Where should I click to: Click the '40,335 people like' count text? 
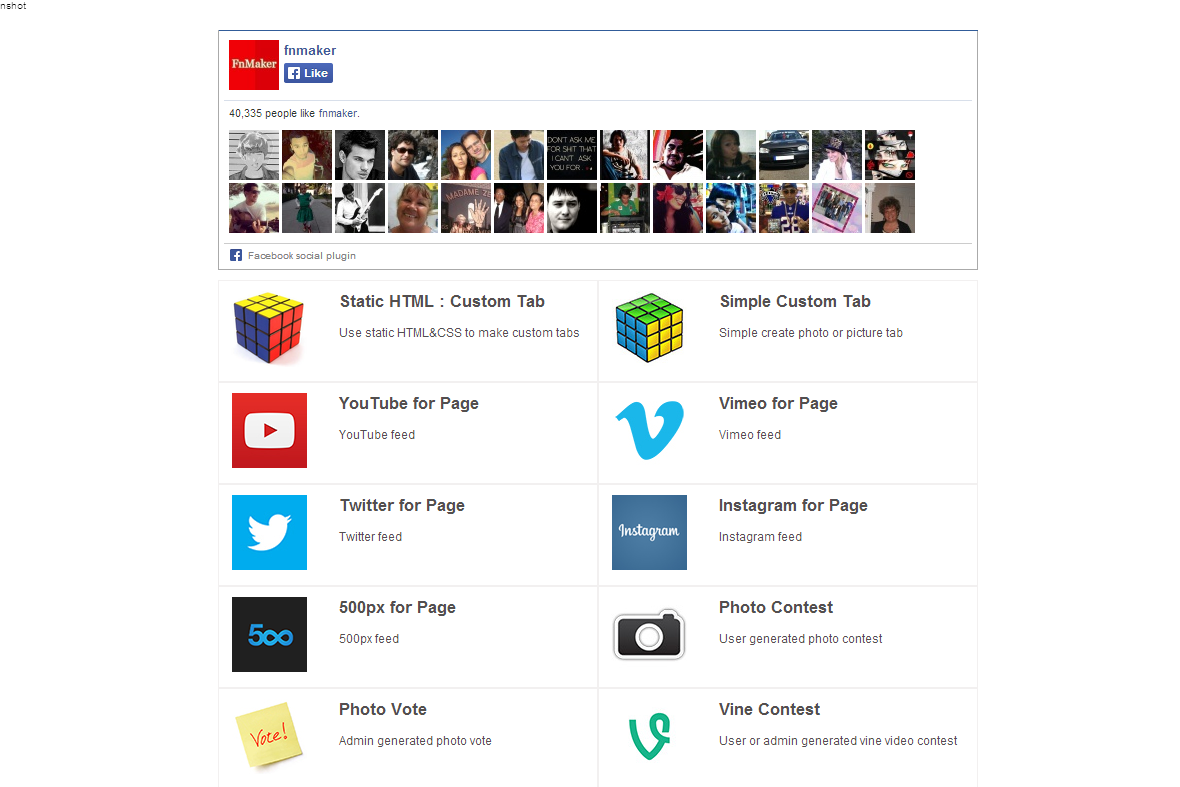pos(272,114)
